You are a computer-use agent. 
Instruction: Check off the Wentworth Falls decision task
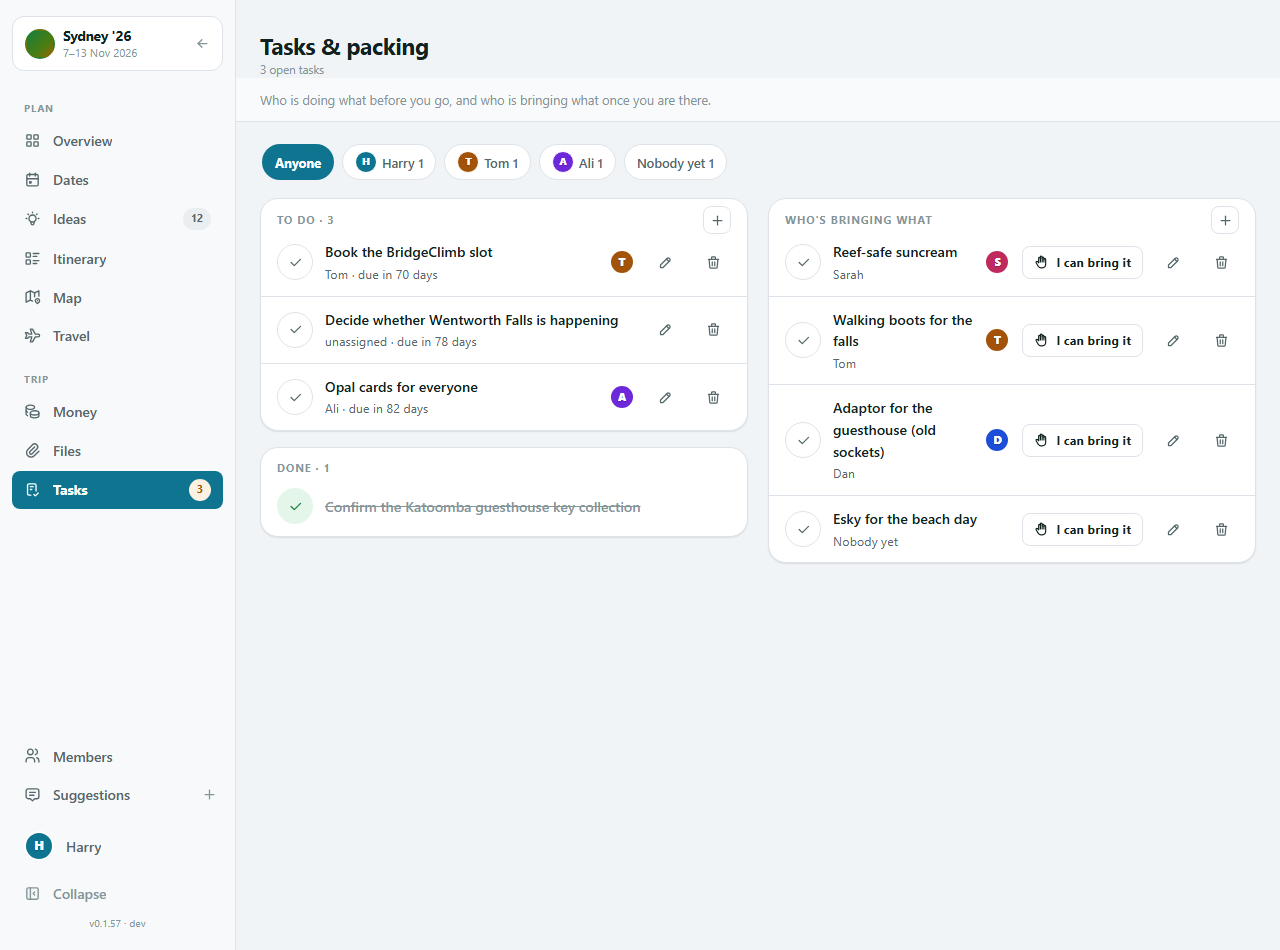pyautogui.click(x=295, y=330)
